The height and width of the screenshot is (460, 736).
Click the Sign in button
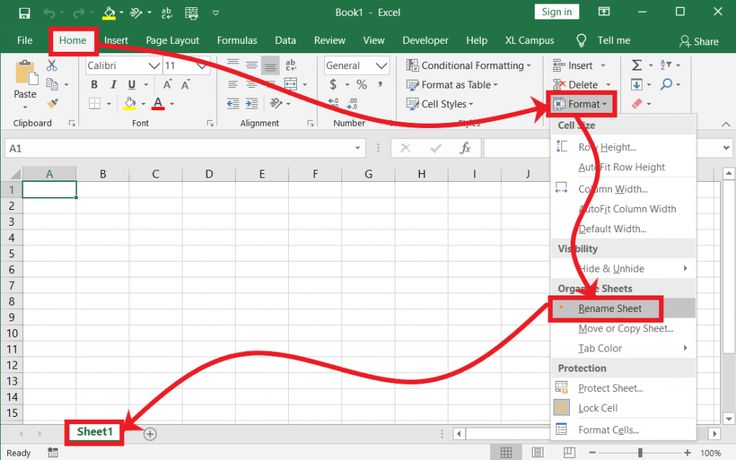tap(557, 12)
